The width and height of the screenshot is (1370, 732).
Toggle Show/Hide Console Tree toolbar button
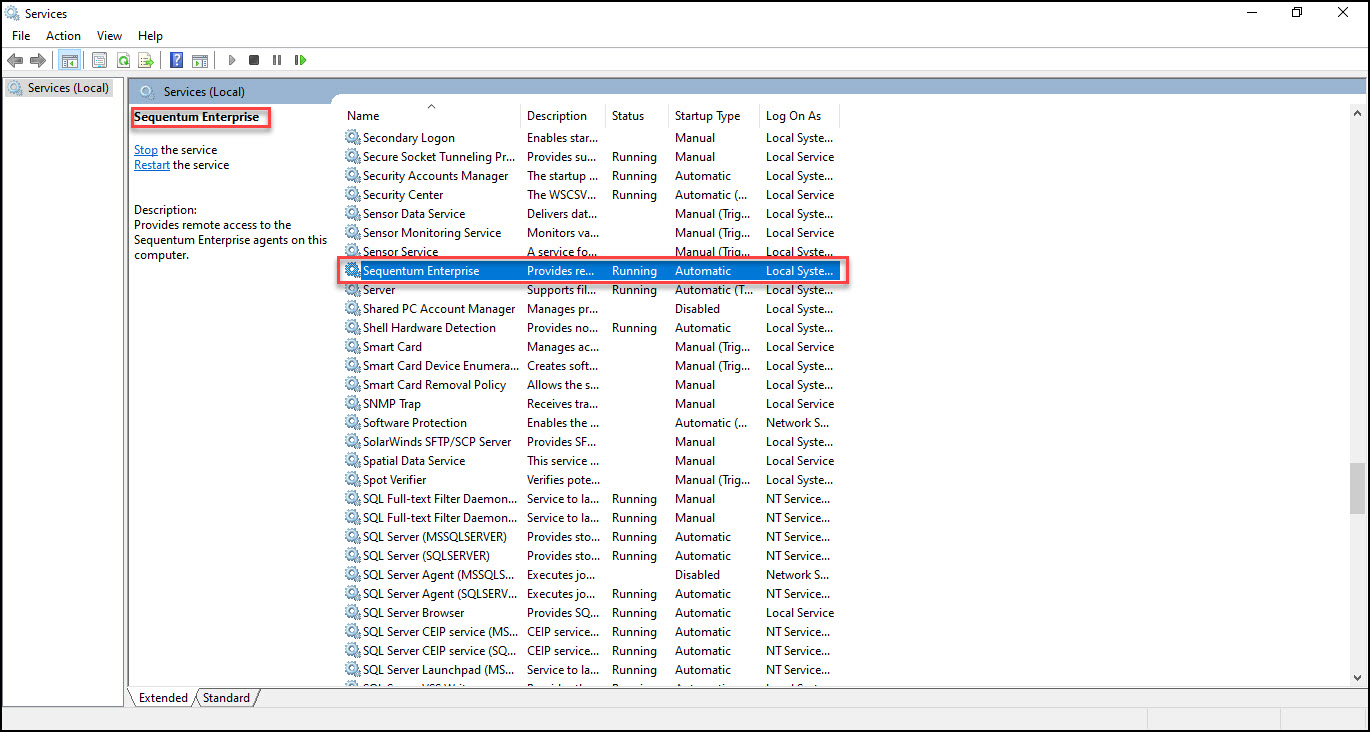tap(70, 60)
